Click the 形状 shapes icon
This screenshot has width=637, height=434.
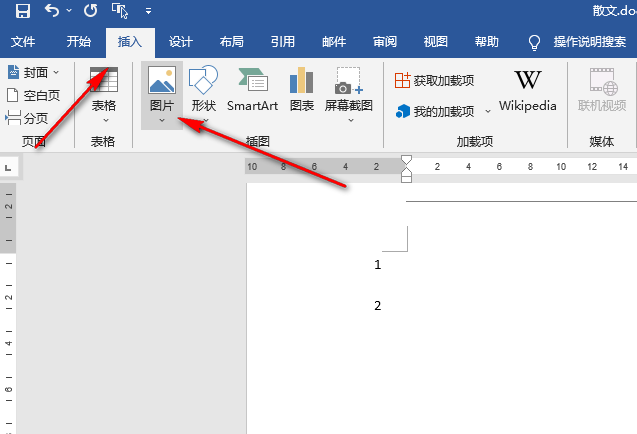203,80
